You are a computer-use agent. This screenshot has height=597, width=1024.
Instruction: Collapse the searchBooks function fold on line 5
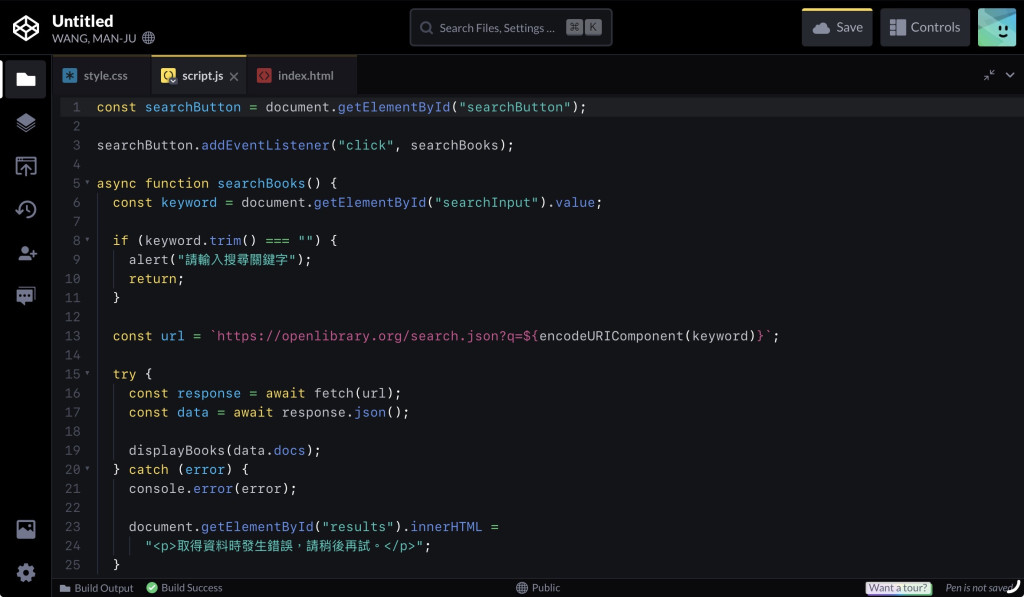click(88, 182)
